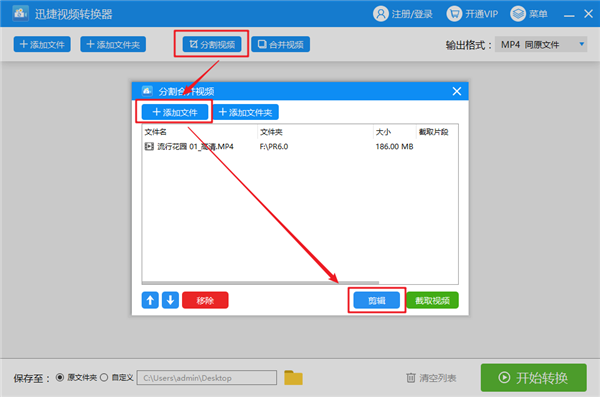This screenshot has height=397, width=600.
Task: Click 添加文件 inside the dialog
Action: [x=175, y=112]
